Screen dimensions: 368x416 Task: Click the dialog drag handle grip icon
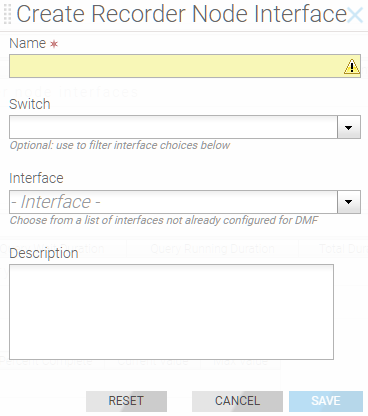(7, 14)
